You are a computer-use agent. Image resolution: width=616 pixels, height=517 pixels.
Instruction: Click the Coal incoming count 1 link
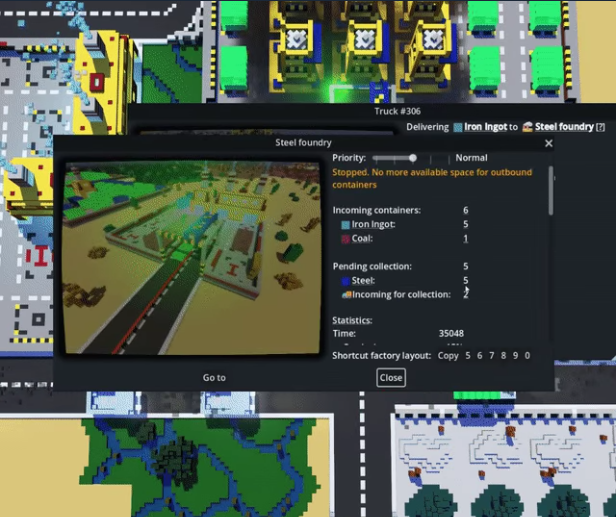[x=465, y=239]
